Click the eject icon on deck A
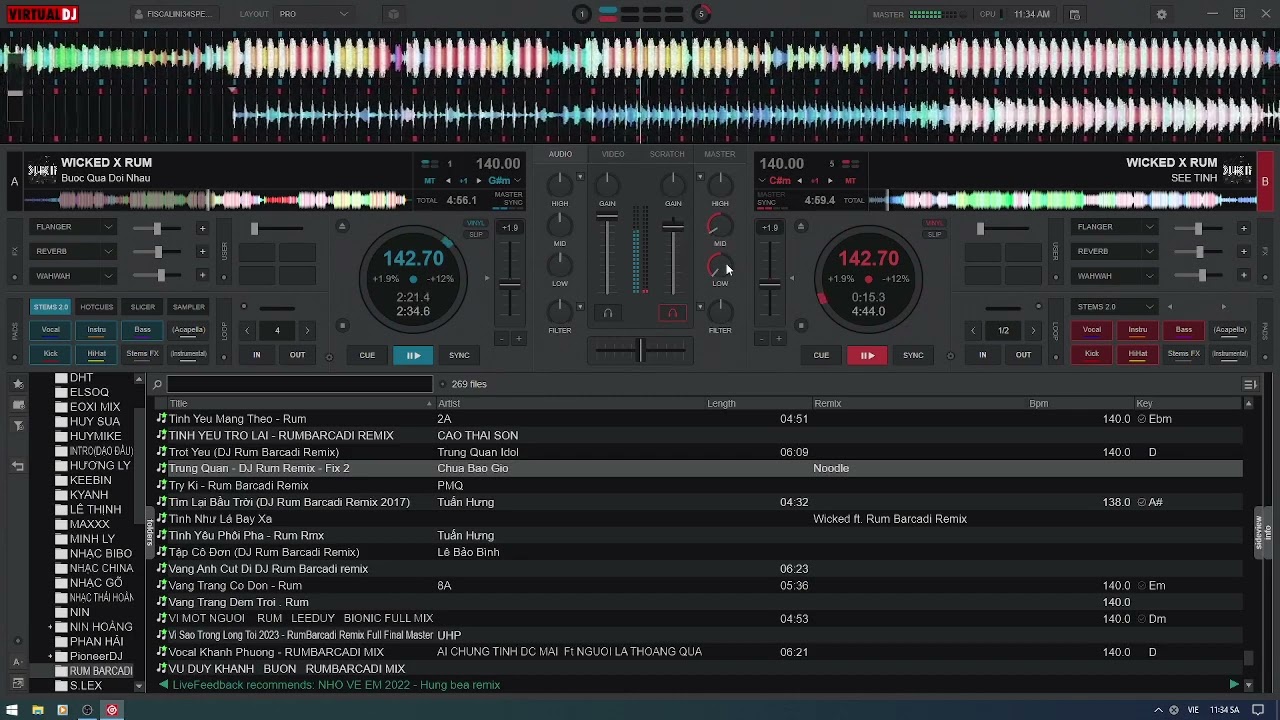Image resolution: width=1280 pixels, height=720 pixels. (x=342, y=226)
